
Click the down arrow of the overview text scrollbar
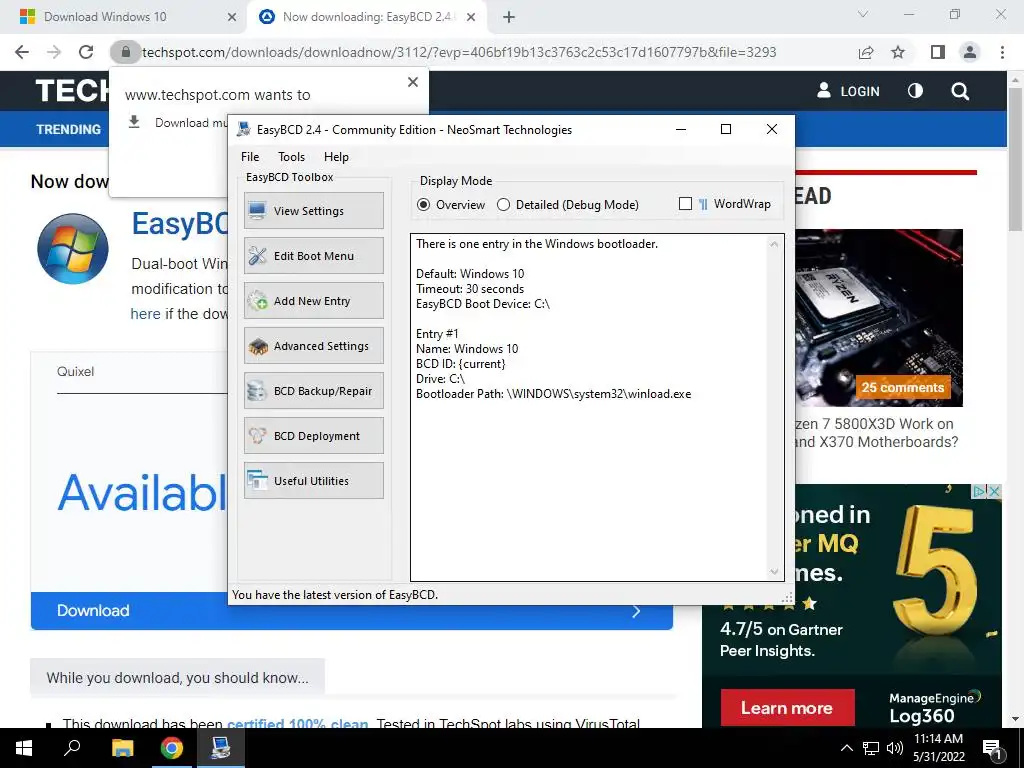(x=774, y=571)
